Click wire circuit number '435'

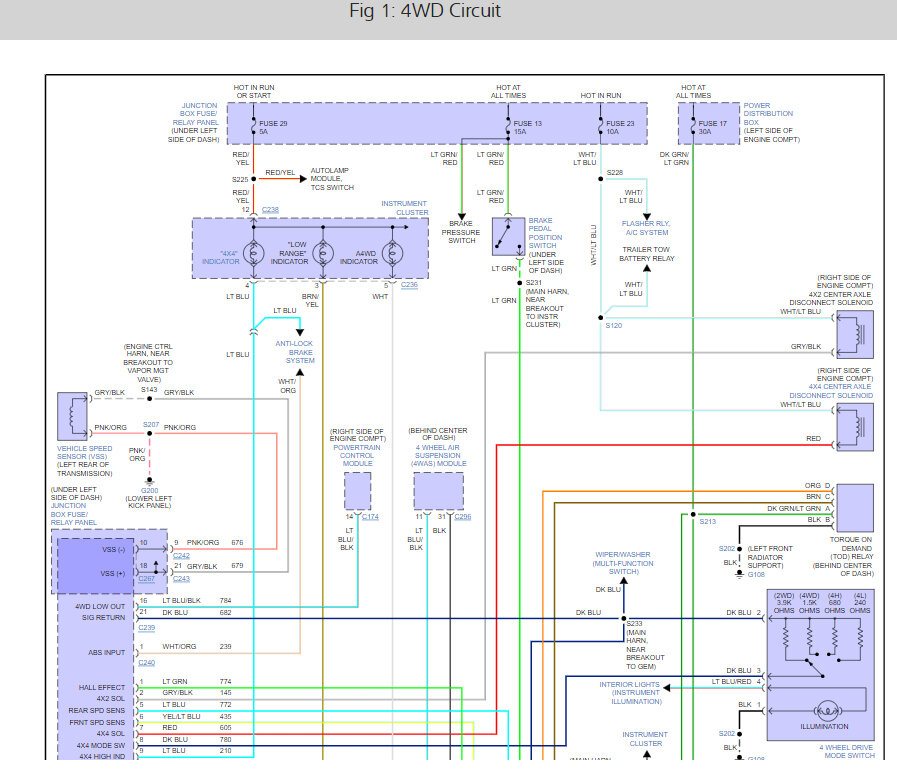click(x=225, y=716)
